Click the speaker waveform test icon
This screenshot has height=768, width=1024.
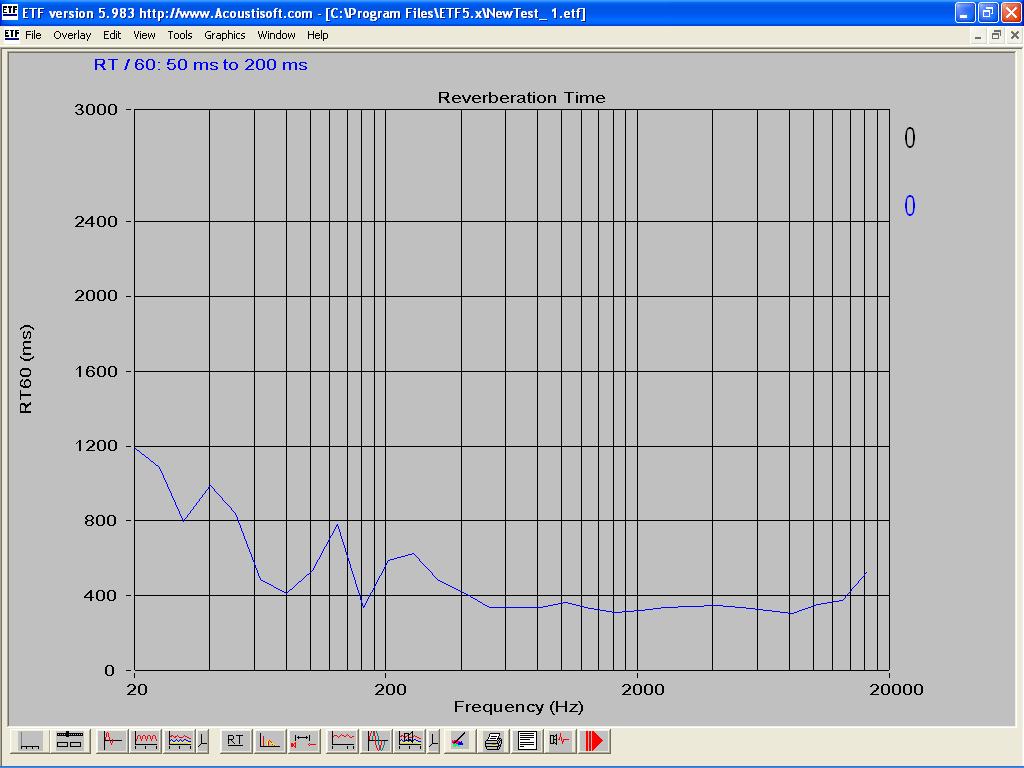[x=560, y=741]
